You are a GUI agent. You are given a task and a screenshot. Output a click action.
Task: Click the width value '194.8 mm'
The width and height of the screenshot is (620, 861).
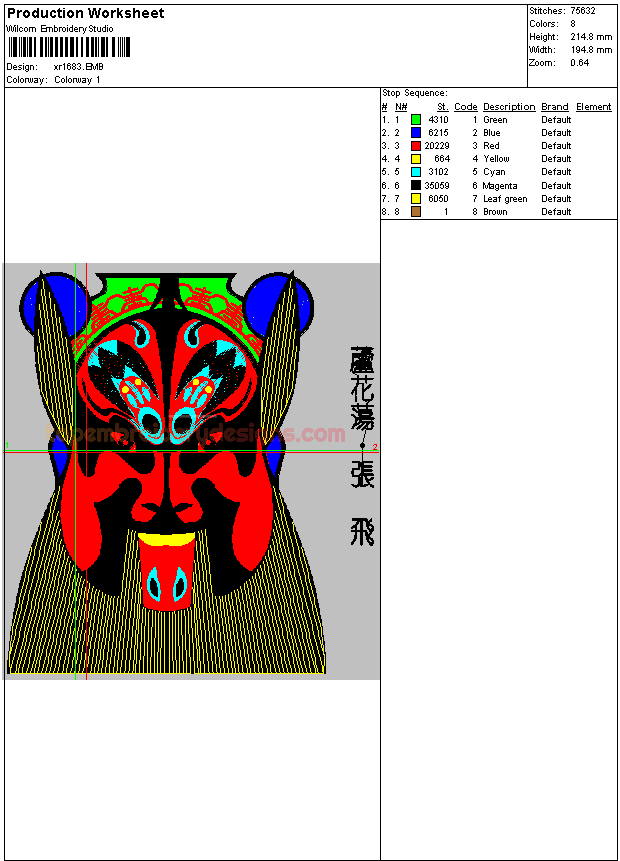[x=591, y=49]
